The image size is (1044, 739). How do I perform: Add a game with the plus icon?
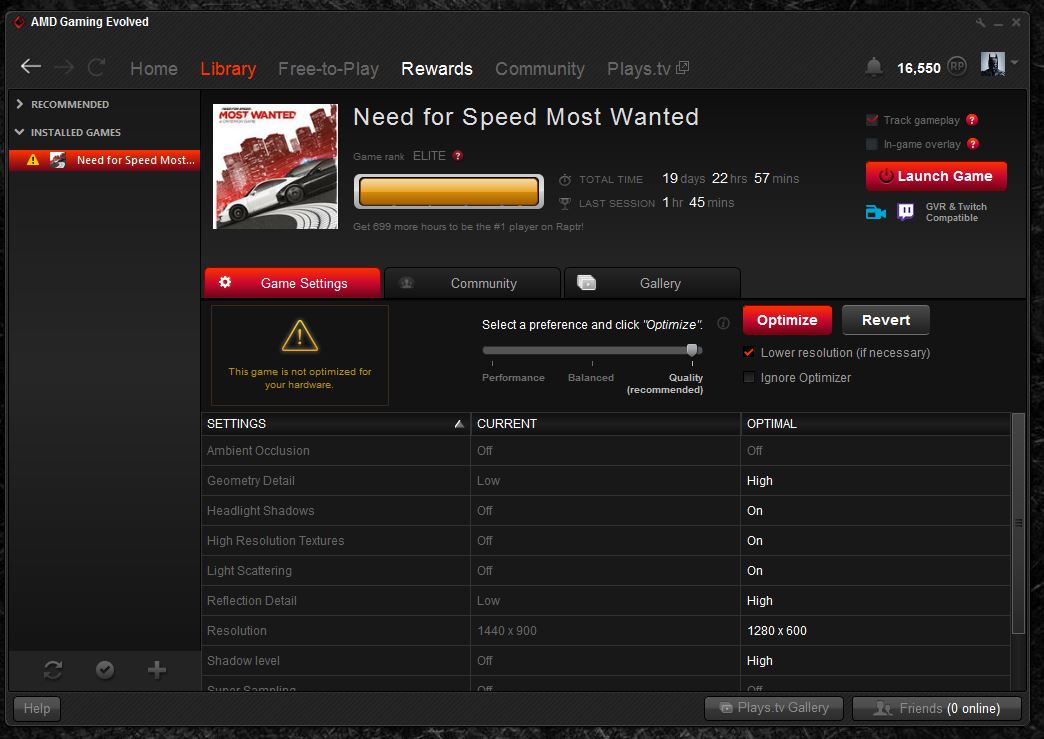tap(157, 670)
